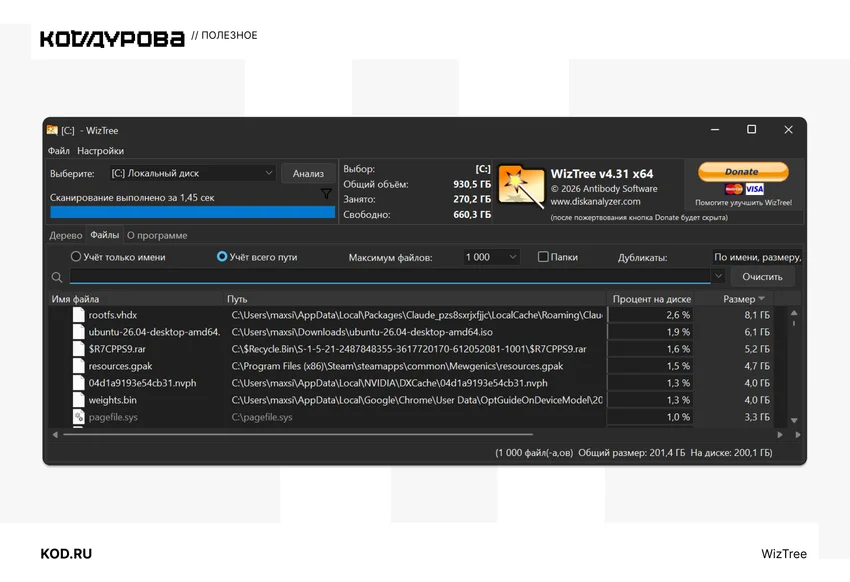Select the rootfs.vhdx file name
The width and height of the screenshot is (850, 582).
tap(113, 315)
